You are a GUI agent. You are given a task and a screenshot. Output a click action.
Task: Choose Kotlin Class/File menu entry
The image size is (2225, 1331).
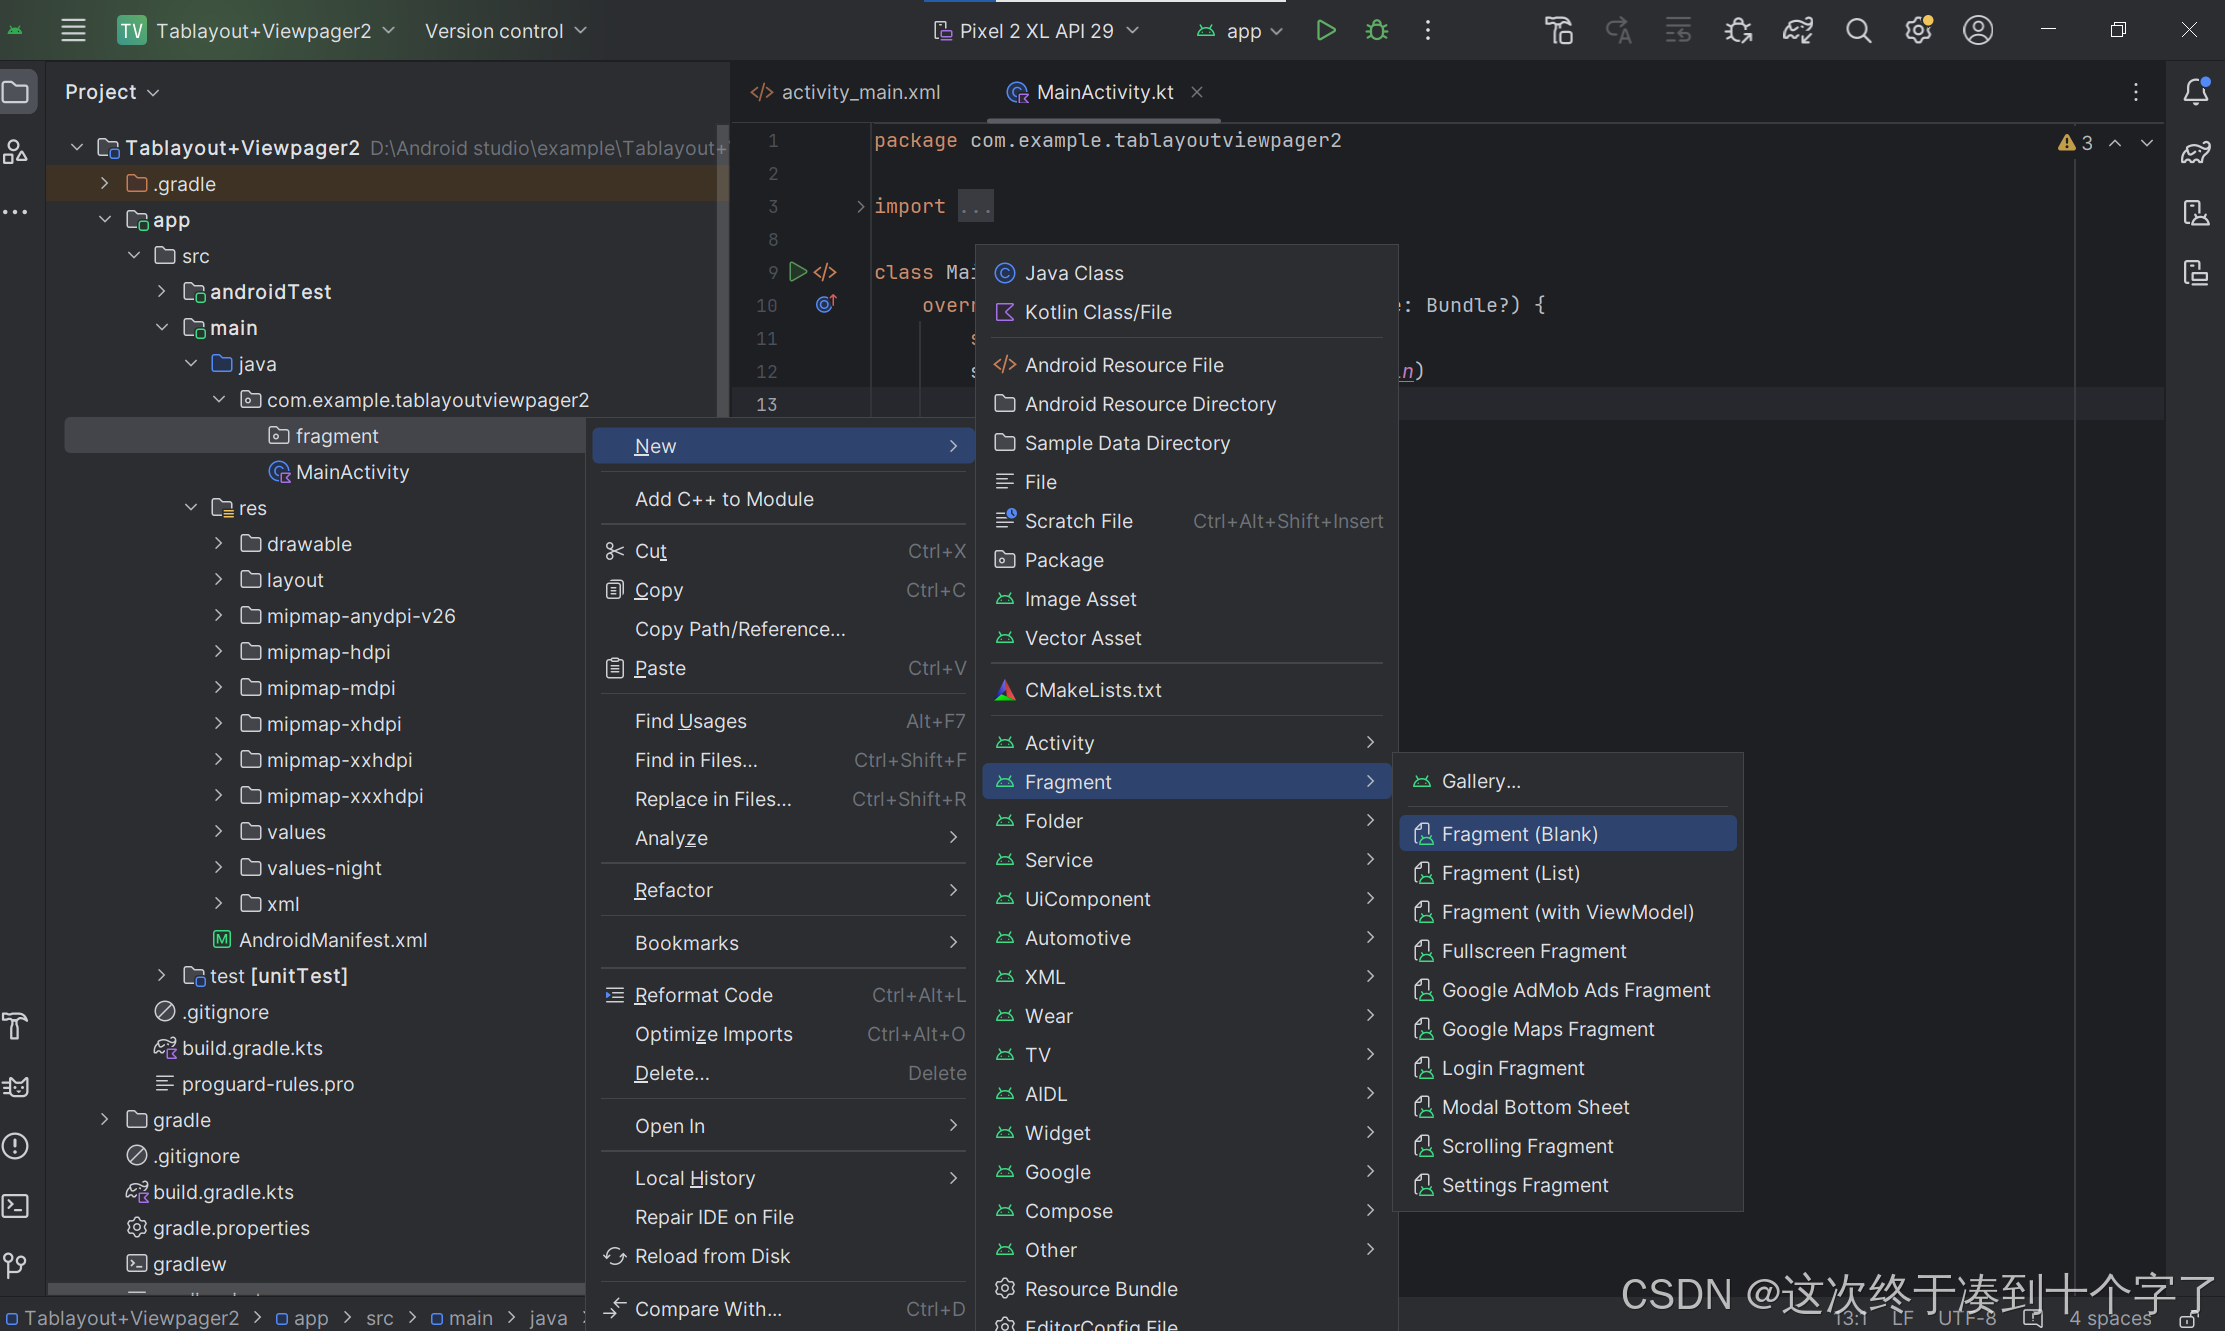pos(1097,312)
